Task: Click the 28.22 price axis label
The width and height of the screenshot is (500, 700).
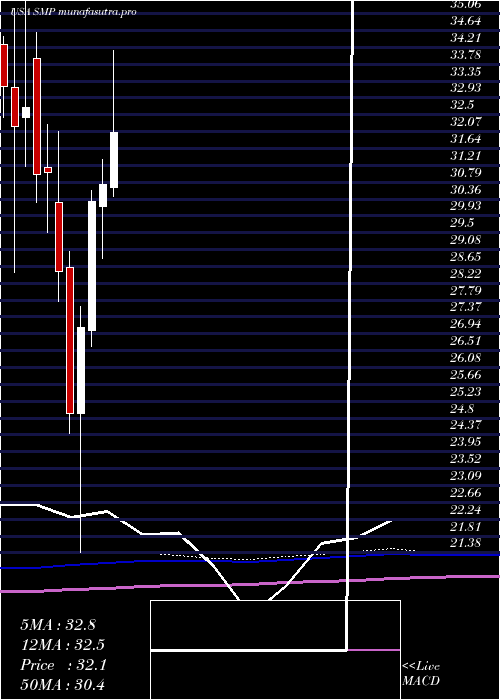Action: click(x=466, y=274)
